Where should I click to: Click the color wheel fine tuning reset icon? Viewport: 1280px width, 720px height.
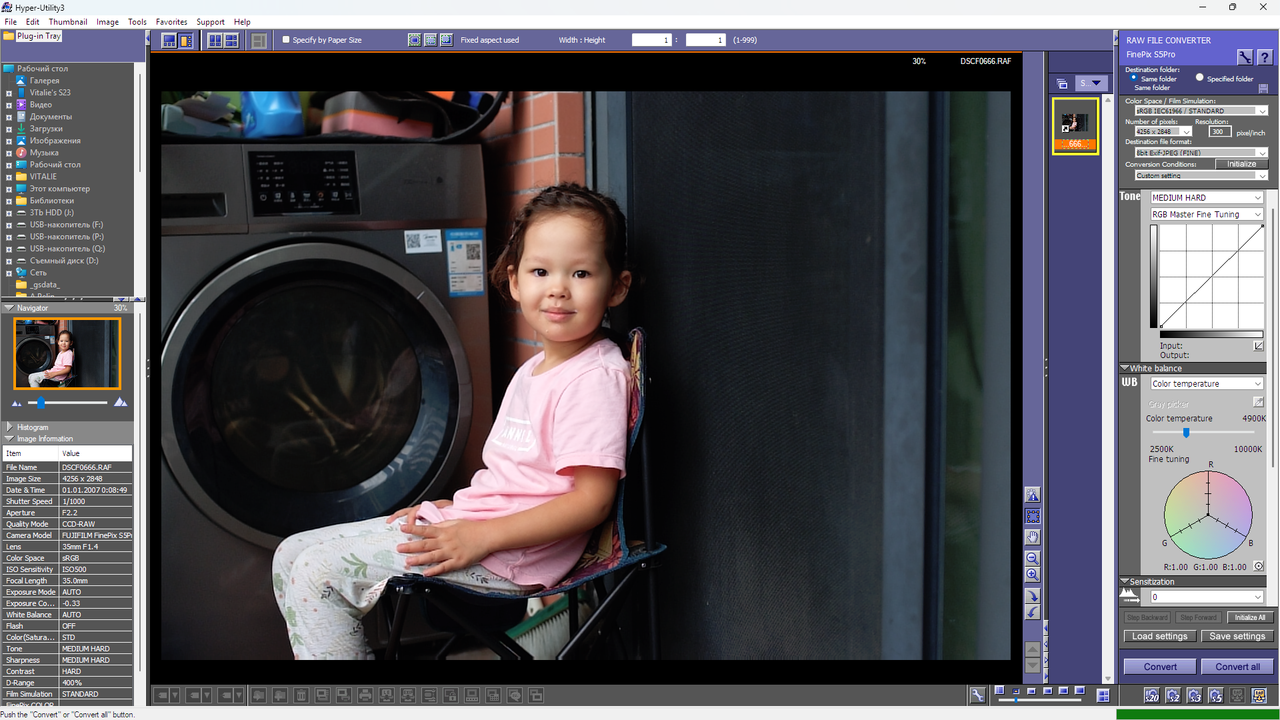[x=1258, y=566]
